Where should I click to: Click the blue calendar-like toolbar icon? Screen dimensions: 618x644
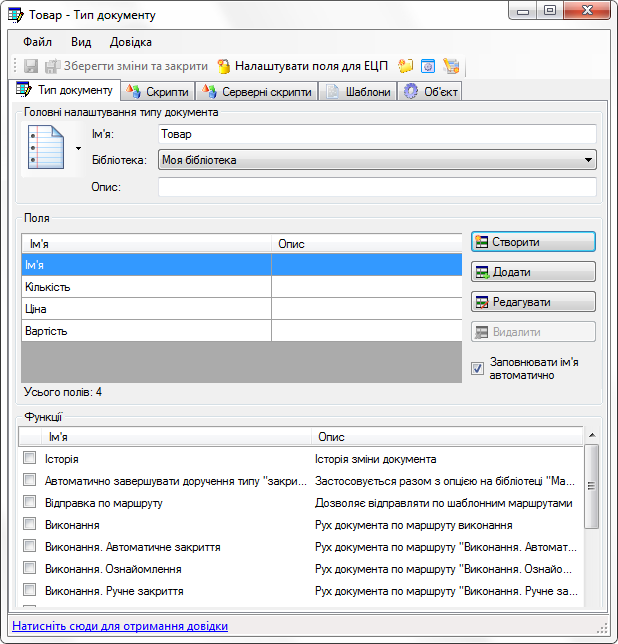pyautogui.click(x=428, y=66)
